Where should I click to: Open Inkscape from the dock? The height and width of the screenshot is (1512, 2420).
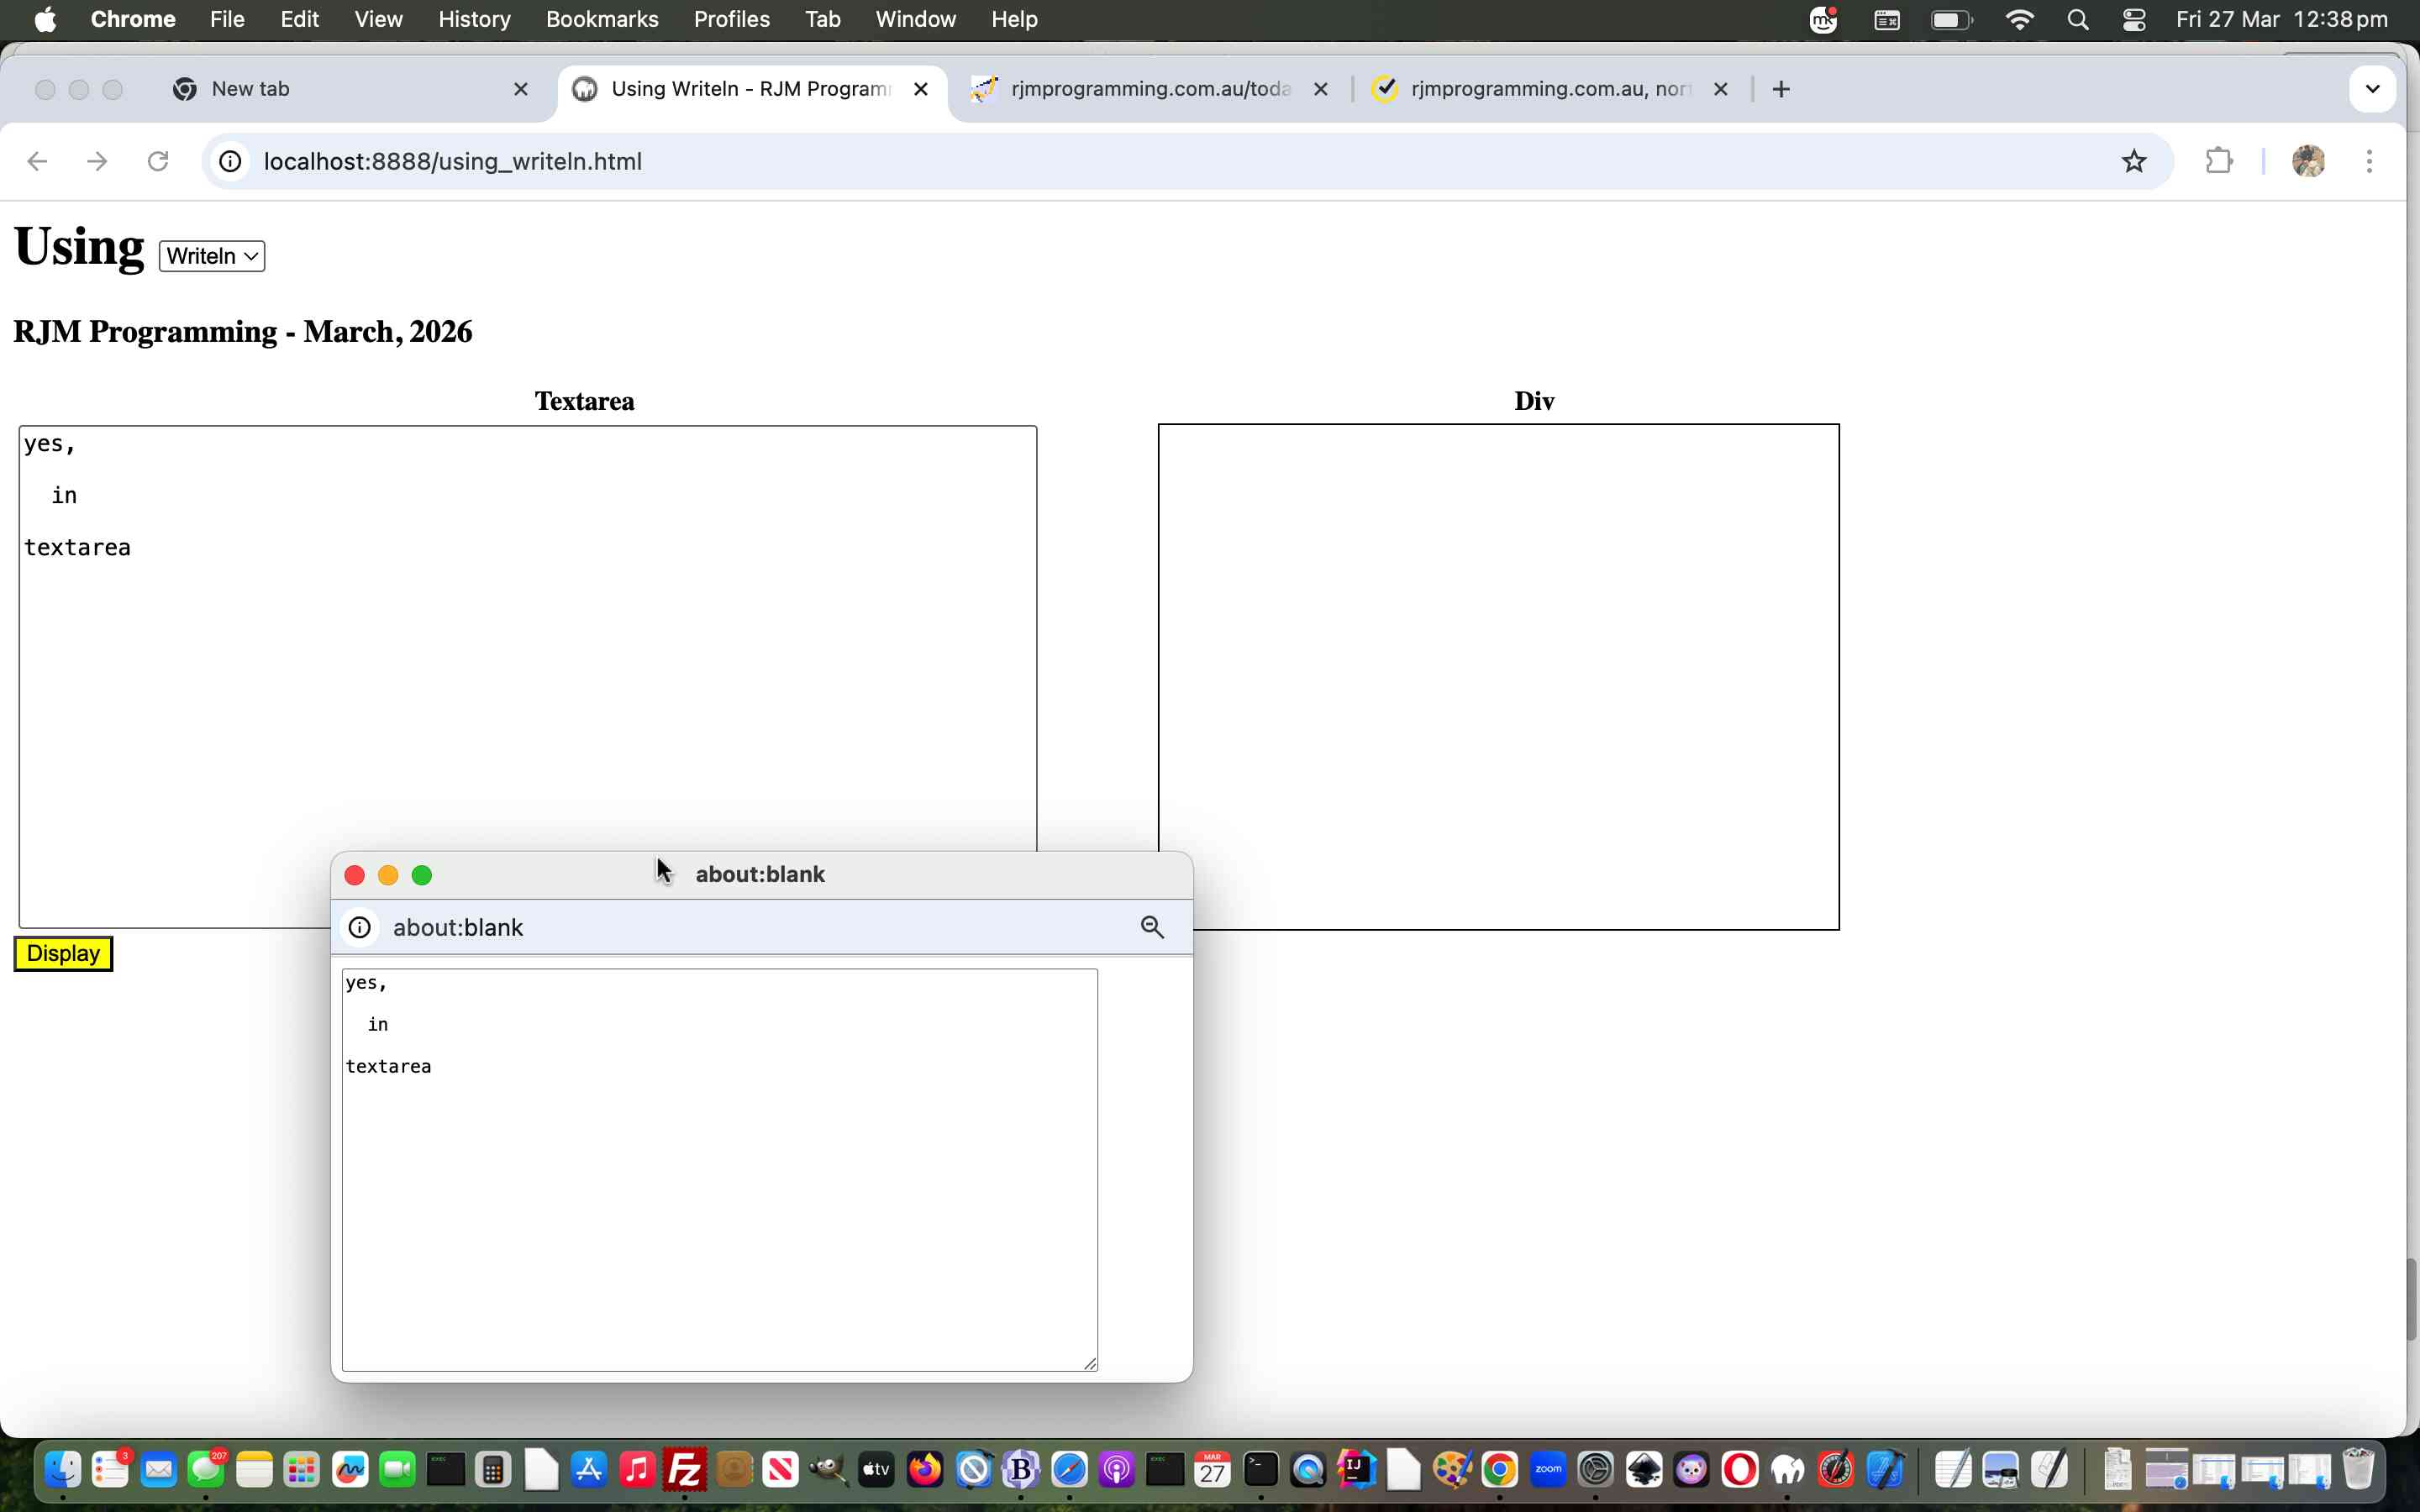(1644, 1469)
